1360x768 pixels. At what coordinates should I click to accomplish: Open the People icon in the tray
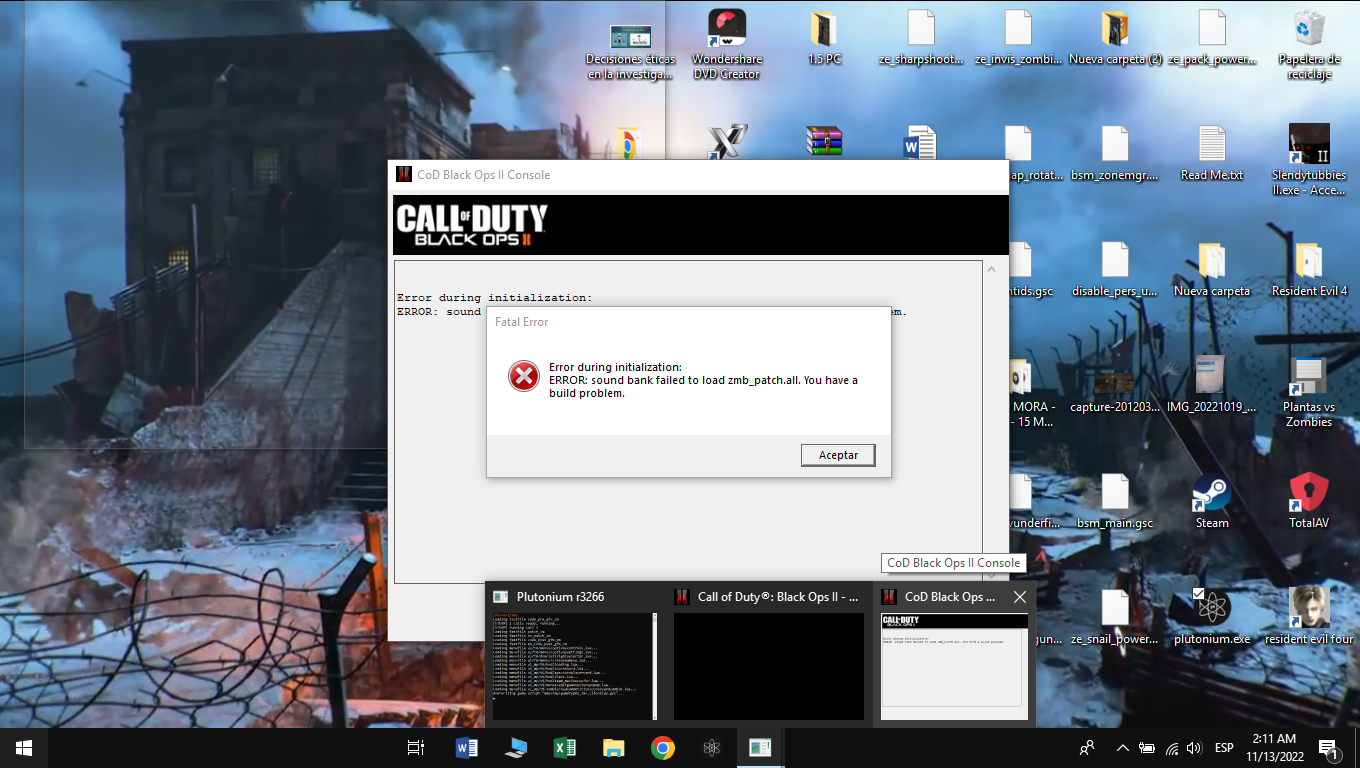1087,748
